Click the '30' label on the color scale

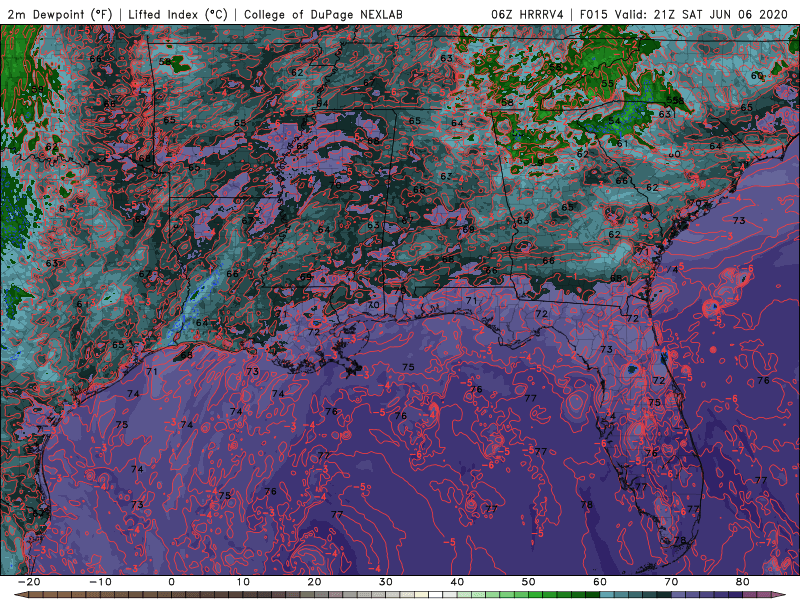coord(386,582)
